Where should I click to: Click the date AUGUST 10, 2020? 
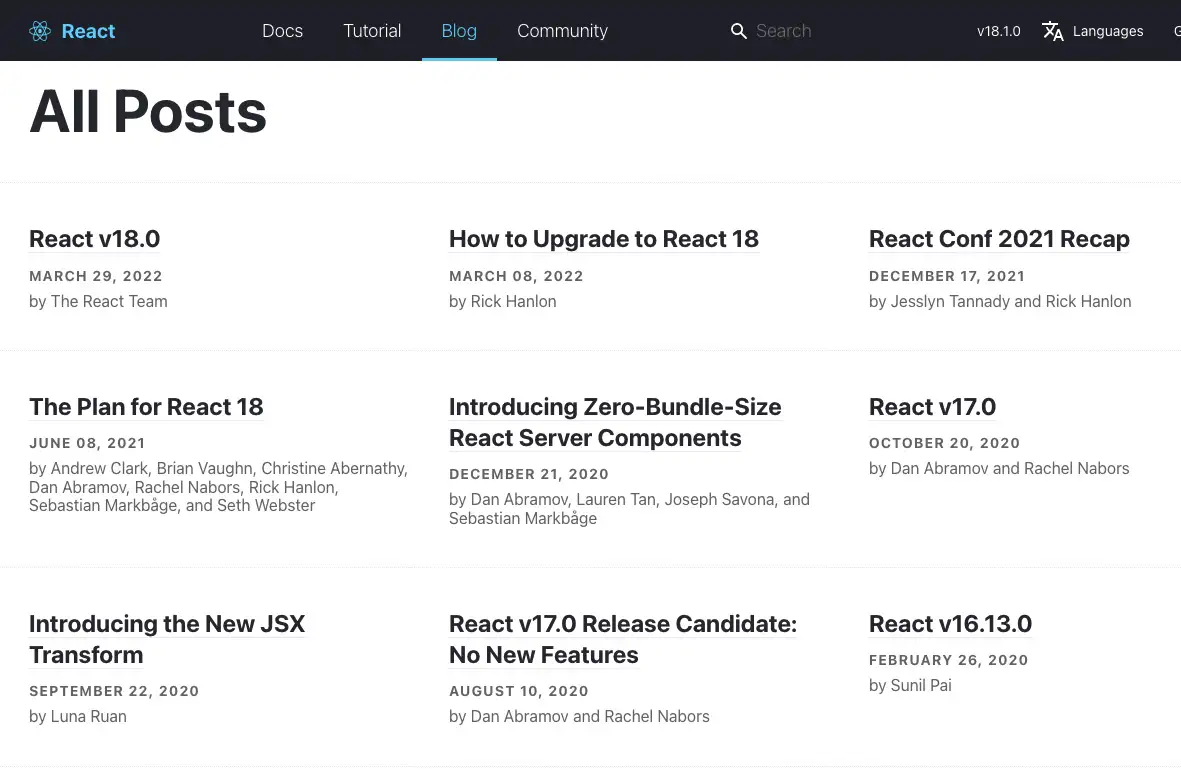(x=518, y=691)
